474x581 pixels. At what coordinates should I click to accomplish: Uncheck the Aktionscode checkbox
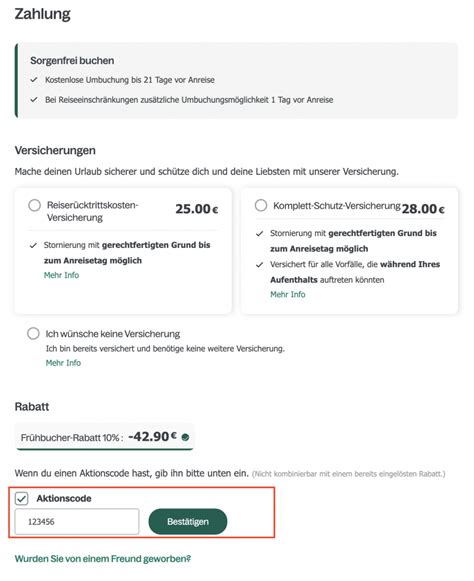click(x=21, y=499)
